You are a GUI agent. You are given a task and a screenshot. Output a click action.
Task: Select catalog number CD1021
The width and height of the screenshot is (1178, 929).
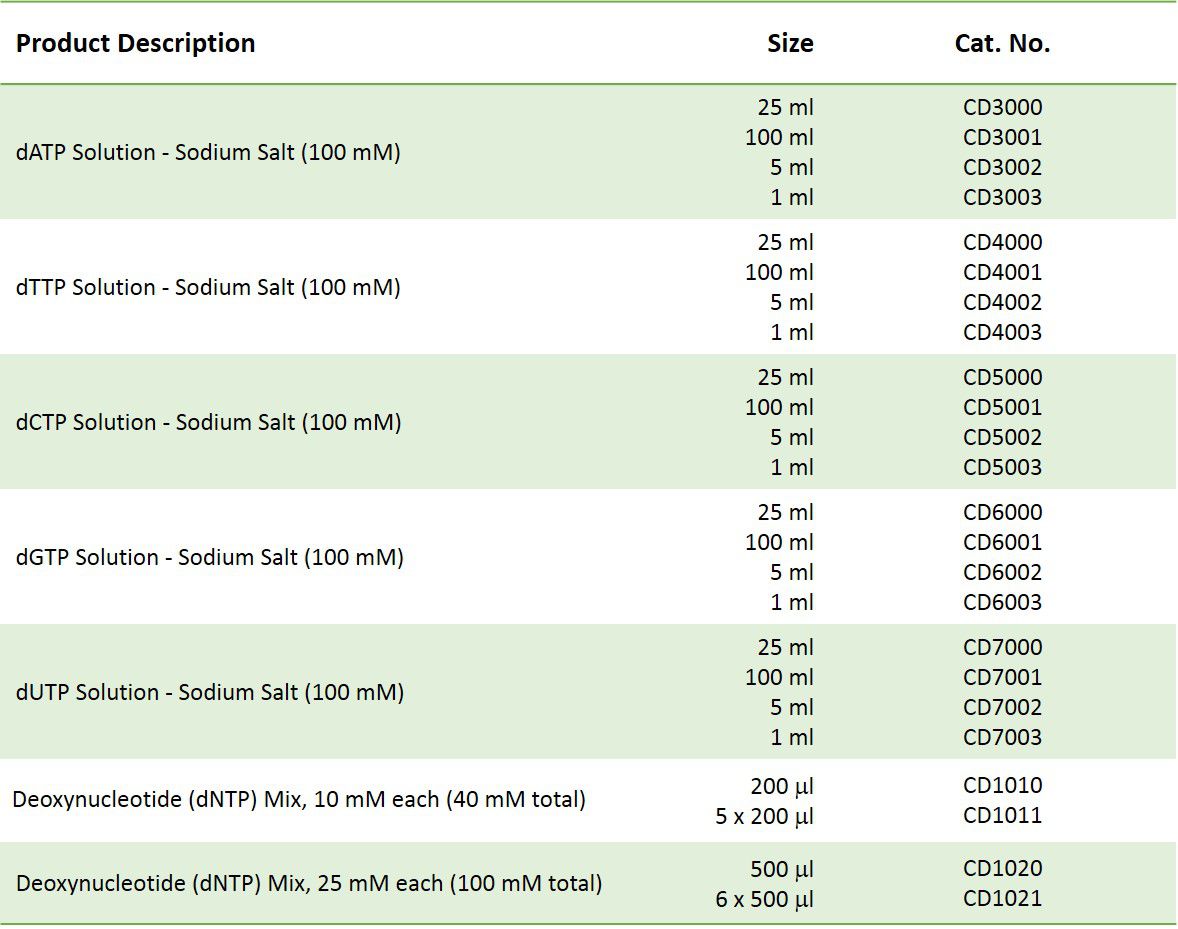coord(1002,898)
